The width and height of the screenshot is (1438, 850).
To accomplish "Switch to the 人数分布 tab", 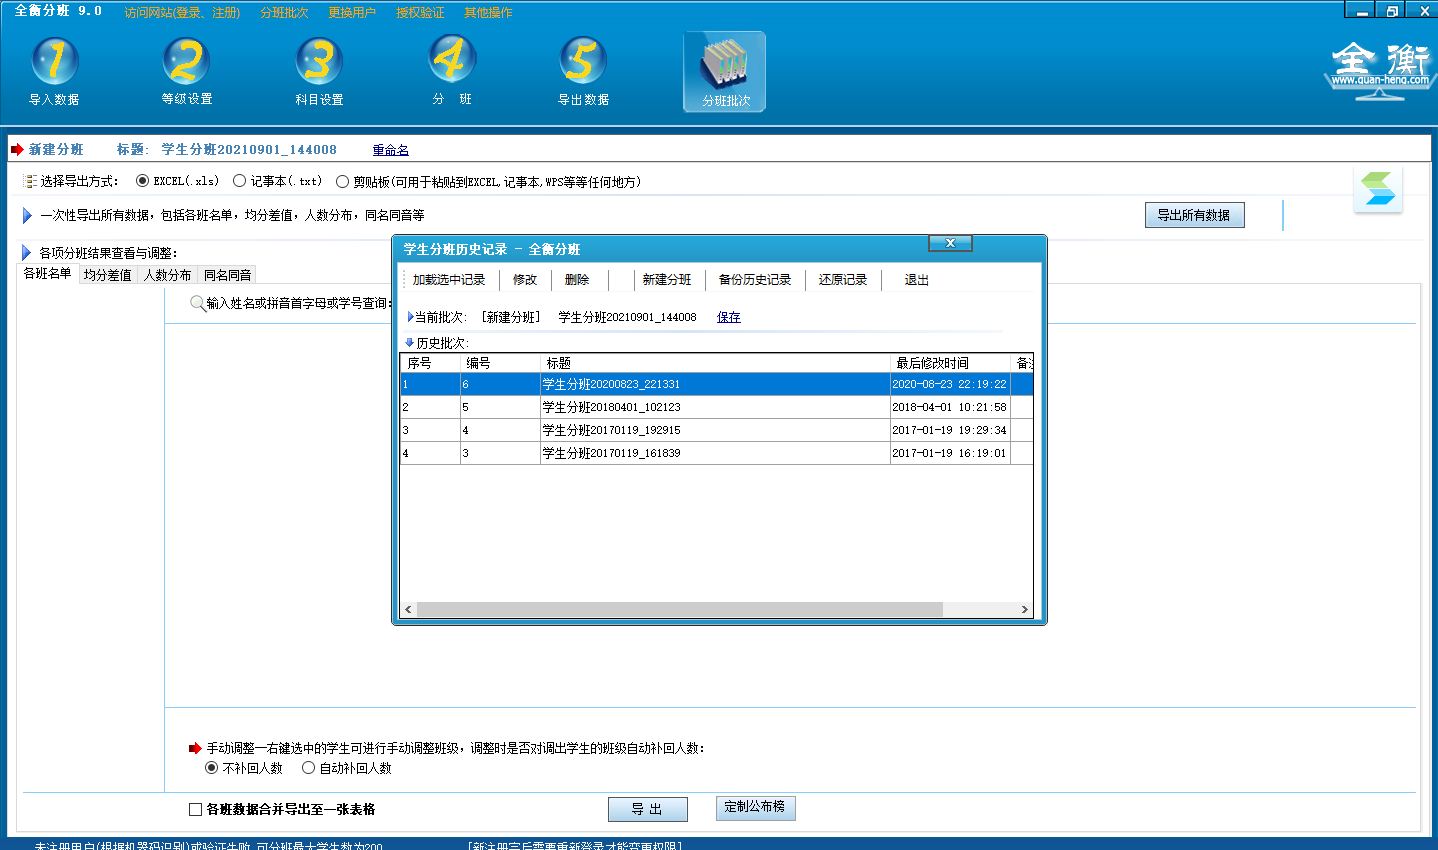I will coord(167,275).
